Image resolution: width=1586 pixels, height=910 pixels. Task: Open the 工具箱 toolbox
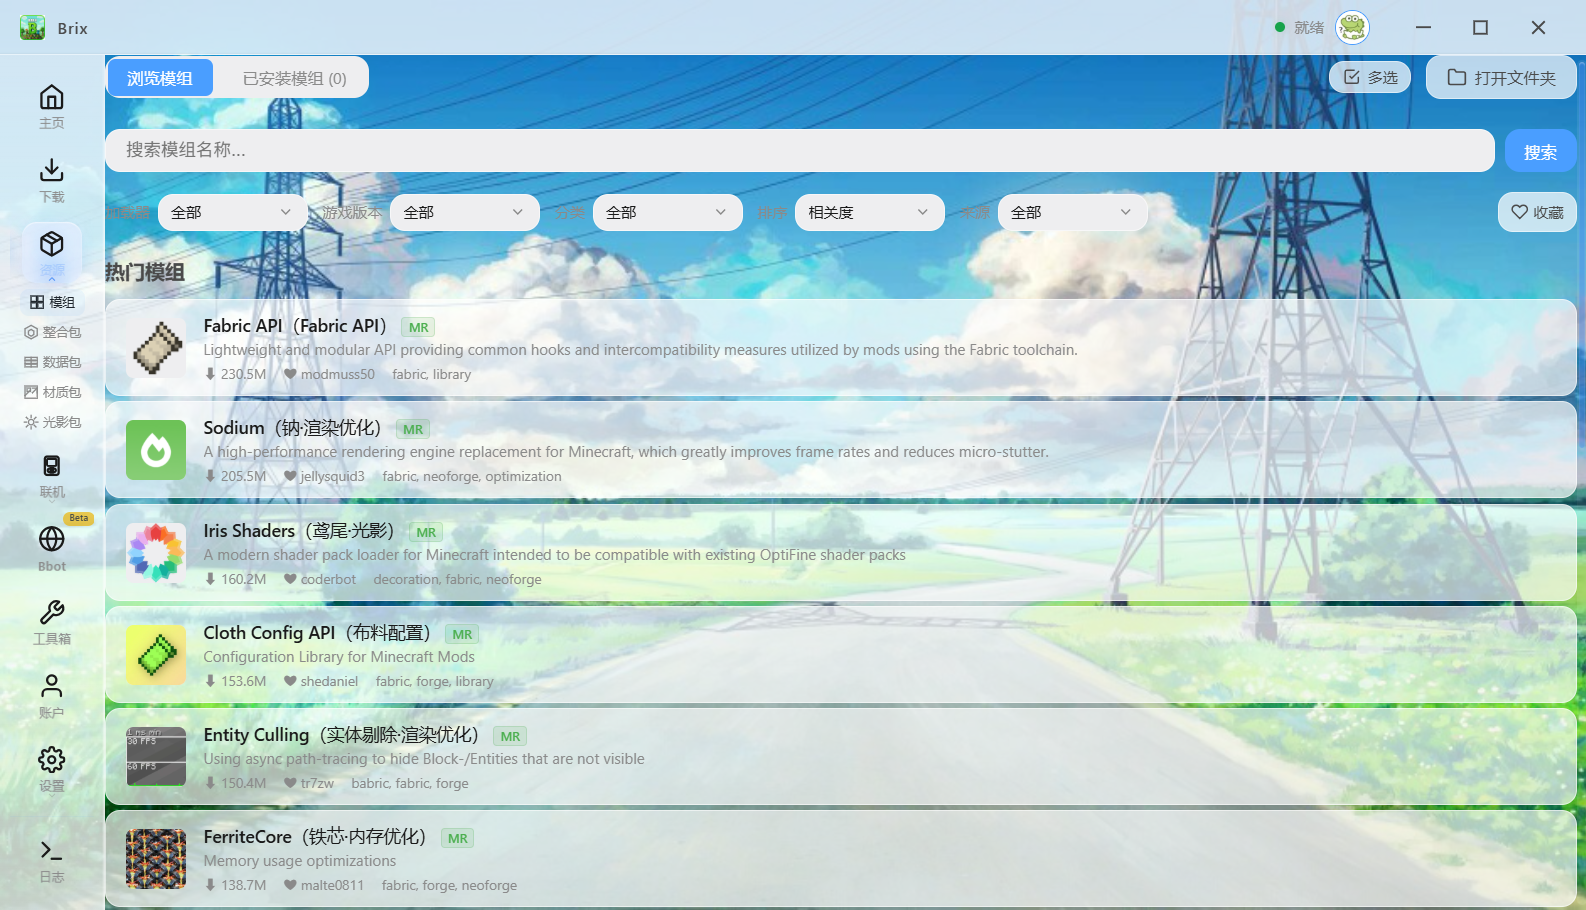click(52, 622)
